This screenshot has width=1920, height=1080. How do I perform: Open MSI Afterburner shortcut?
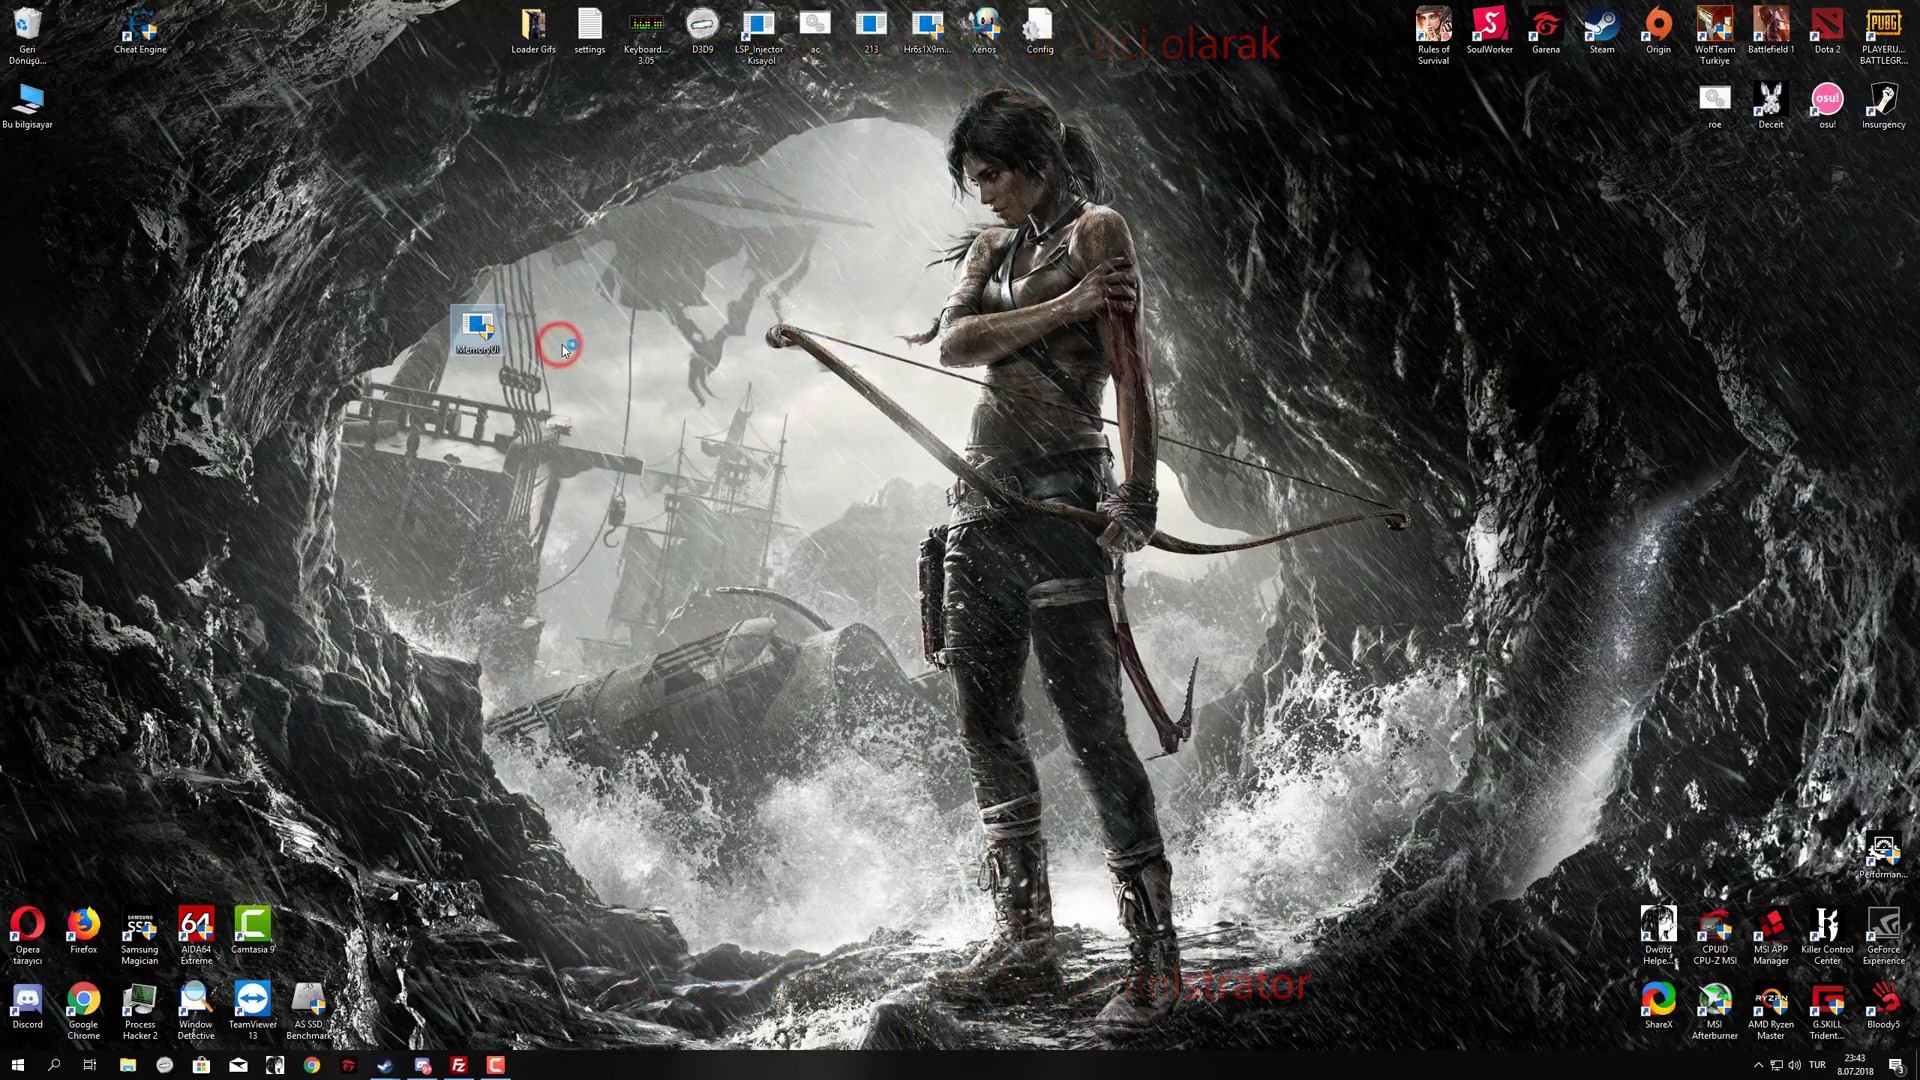[1715, 1012]
